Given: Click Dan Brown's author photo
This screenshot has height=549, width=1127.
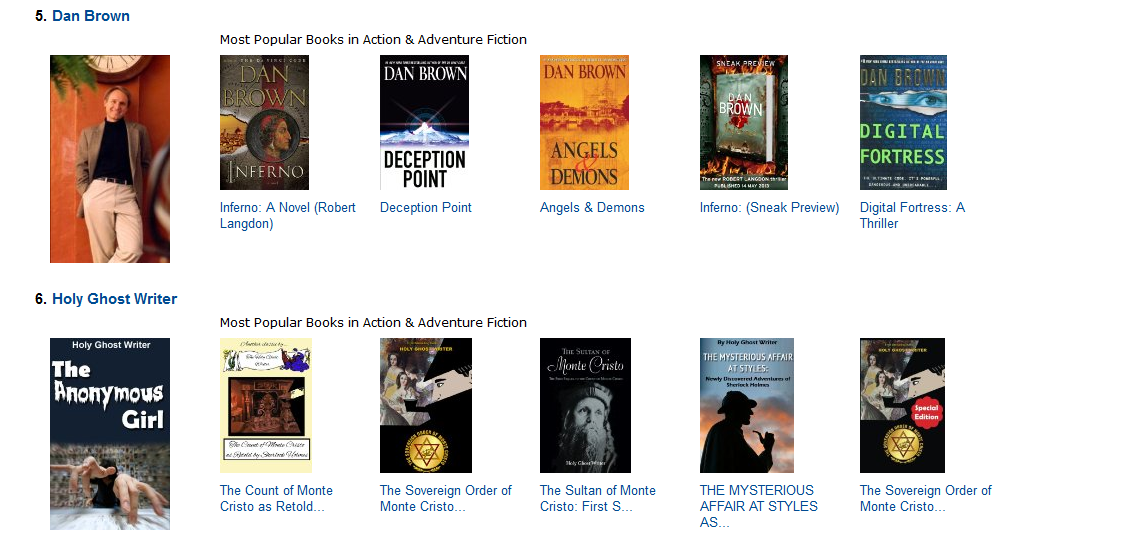Looking at the screenshot, I should click(110, 159).
